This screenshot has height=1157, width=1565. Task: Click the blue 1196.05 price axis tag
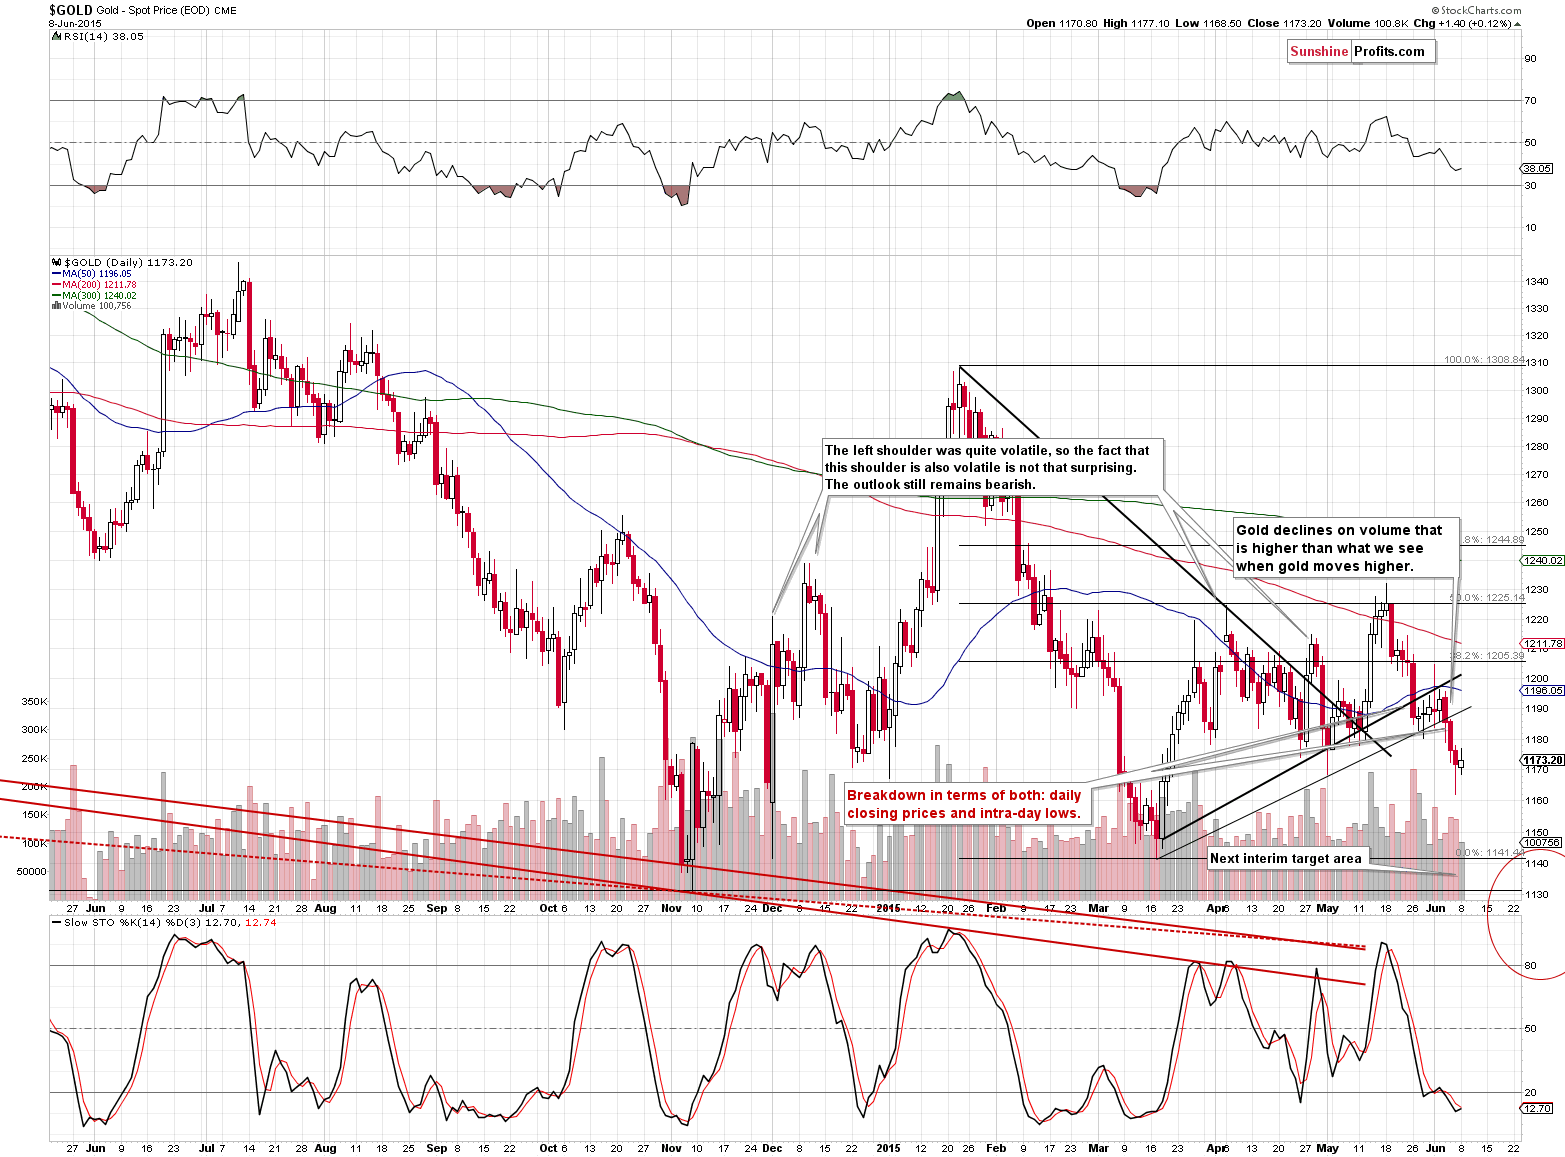coord(1543,690)
